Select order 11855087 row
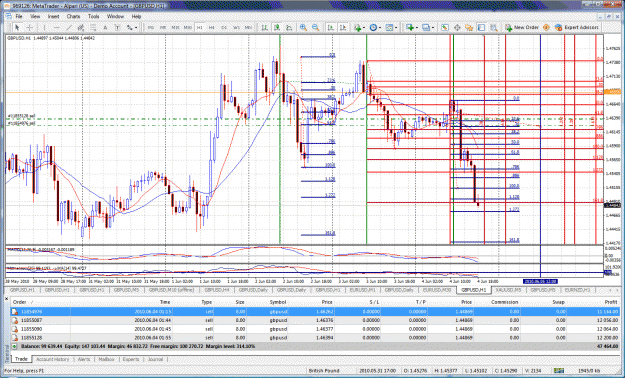The image size is (625, 378). (x=315, y=320)
